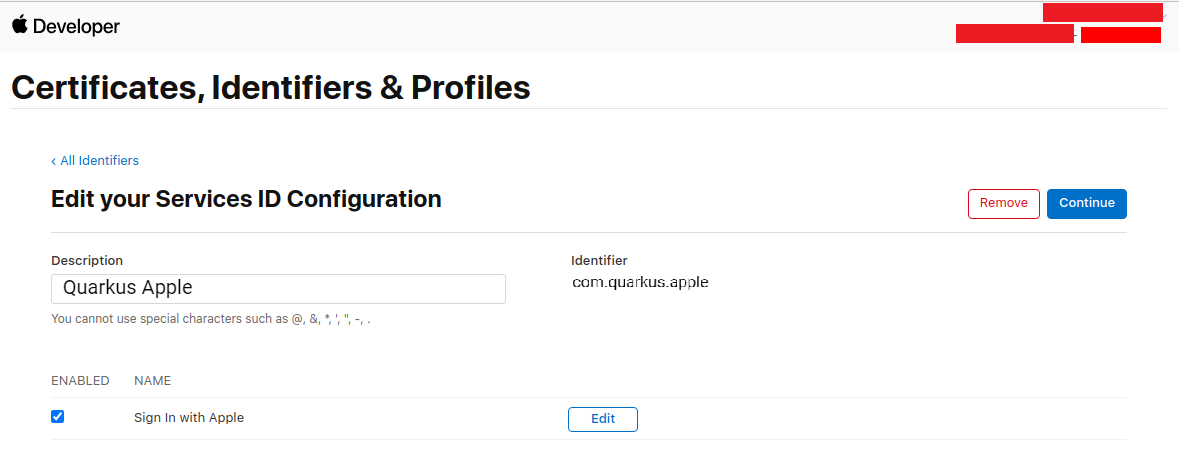Click the account dropdown chevron arrow

(x=1165, y=15)
